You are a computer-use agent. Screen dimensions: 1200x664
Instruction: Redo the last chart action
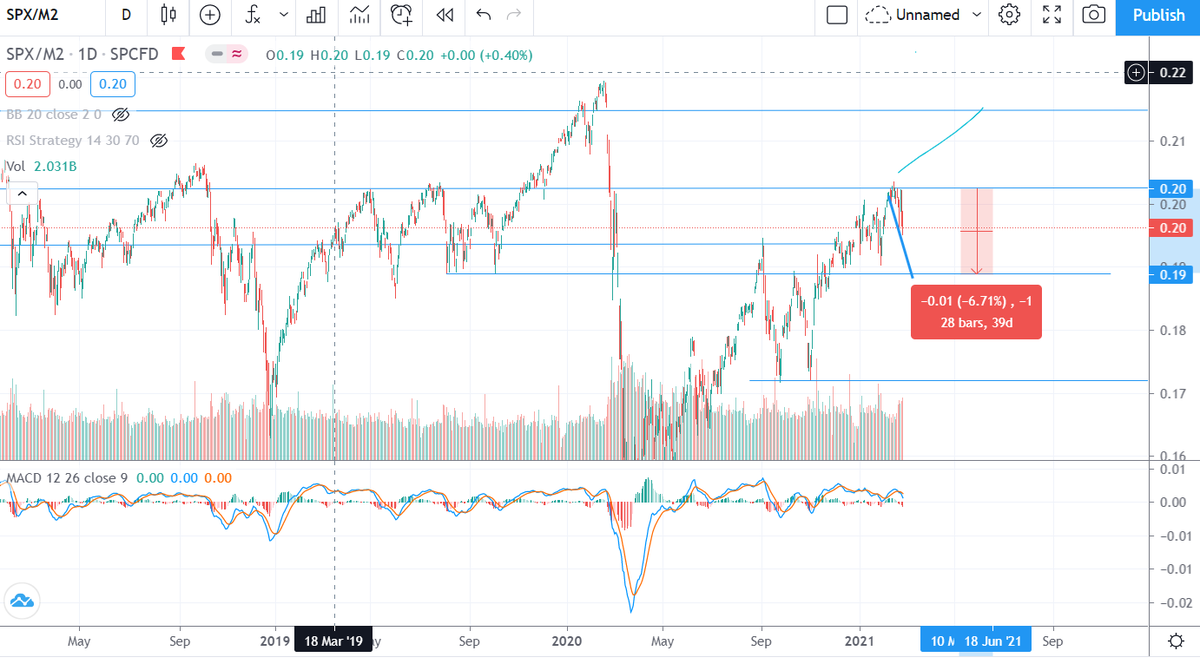coord(514,15)
